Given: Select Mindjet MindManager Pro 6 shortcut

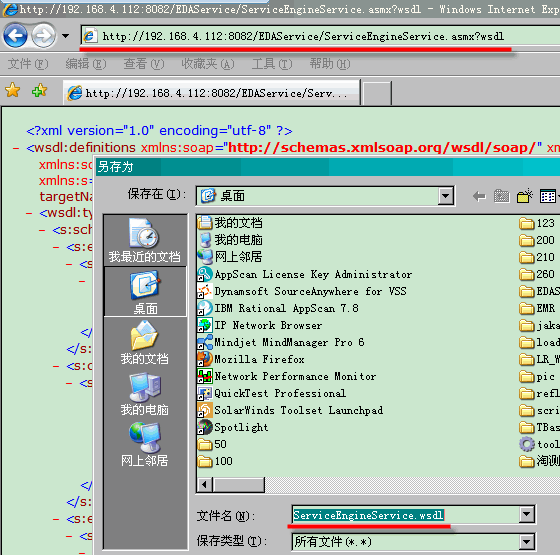Looking at the screenshot, I should click(281, 342).
